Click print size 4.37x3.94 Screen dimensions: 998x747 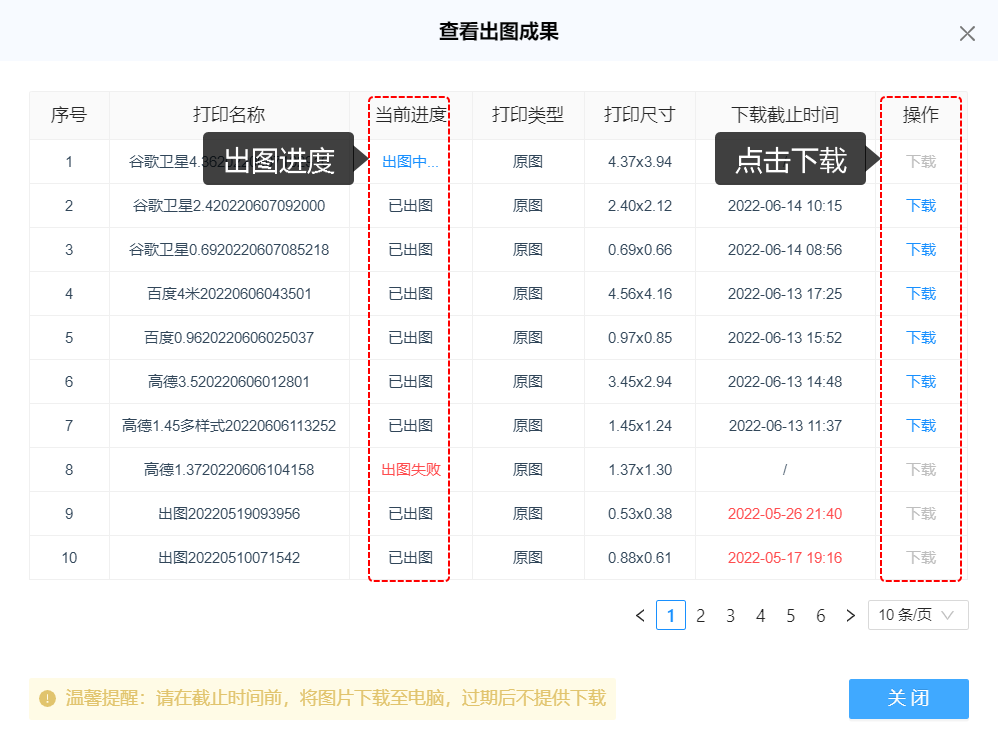click(640, 162)
